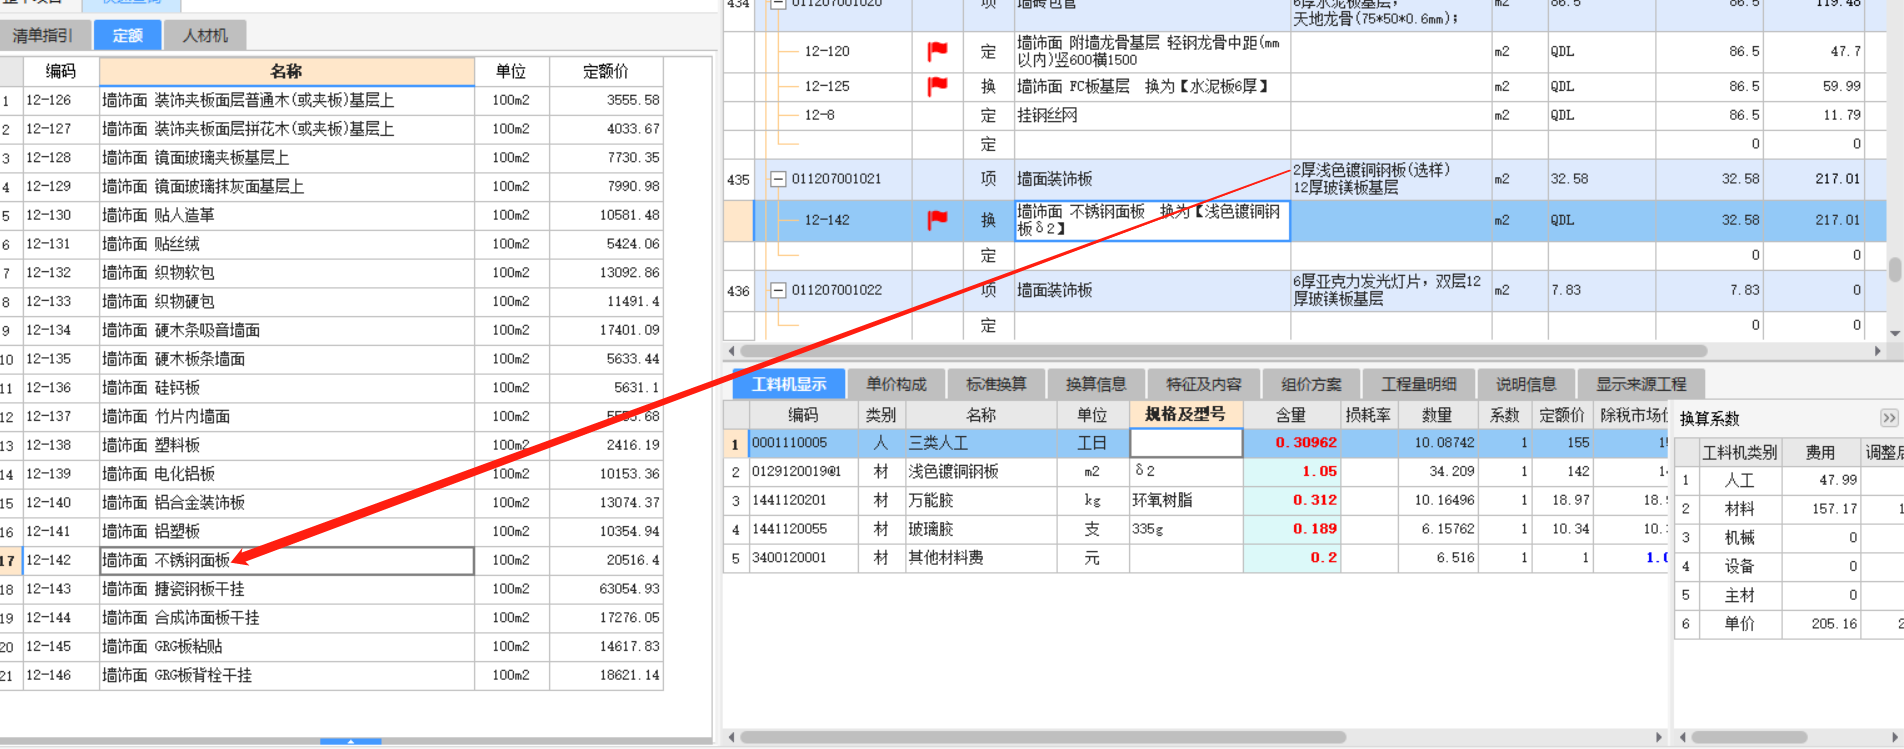Click 规格及型号 input cell for 三类人工
Screen dimensions: 1904x749
1186,443
